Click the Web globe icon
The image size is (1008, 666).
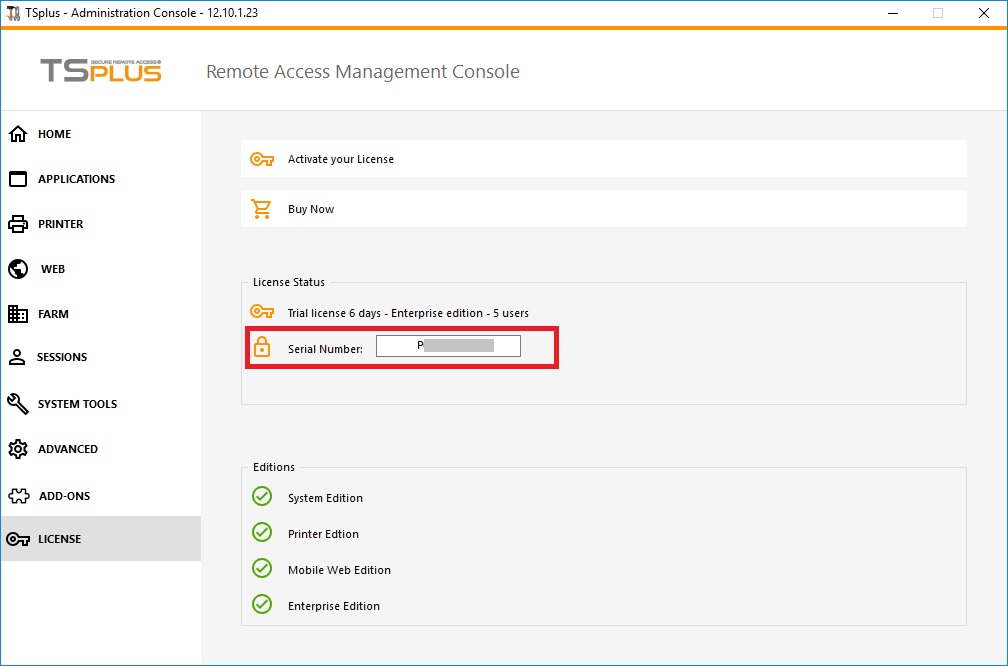click(x=18, y=269)
